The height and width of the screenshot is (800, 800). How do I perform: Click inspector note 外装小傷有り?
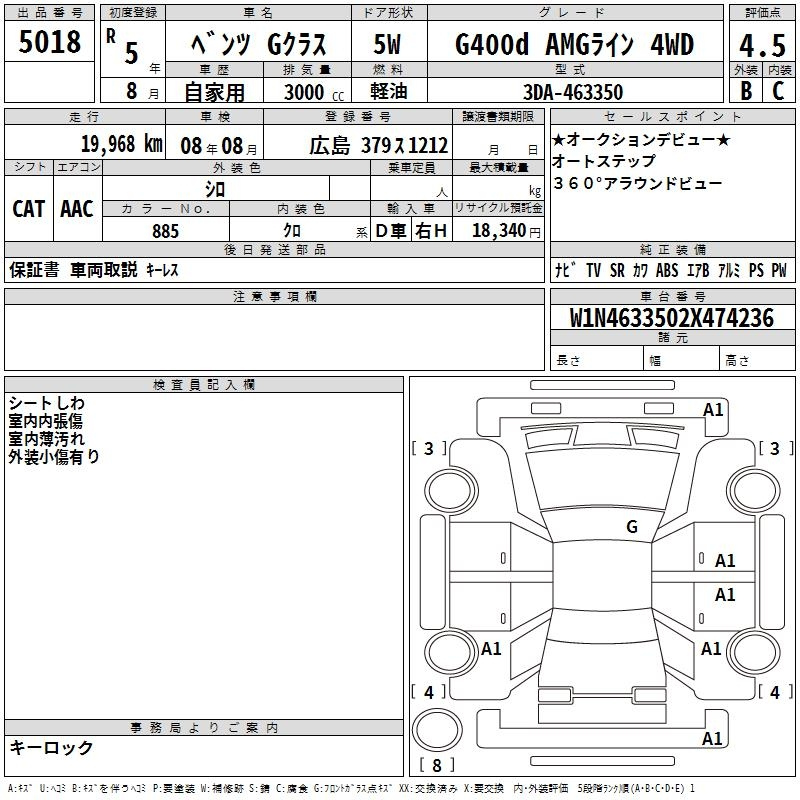tap(54, 457)
